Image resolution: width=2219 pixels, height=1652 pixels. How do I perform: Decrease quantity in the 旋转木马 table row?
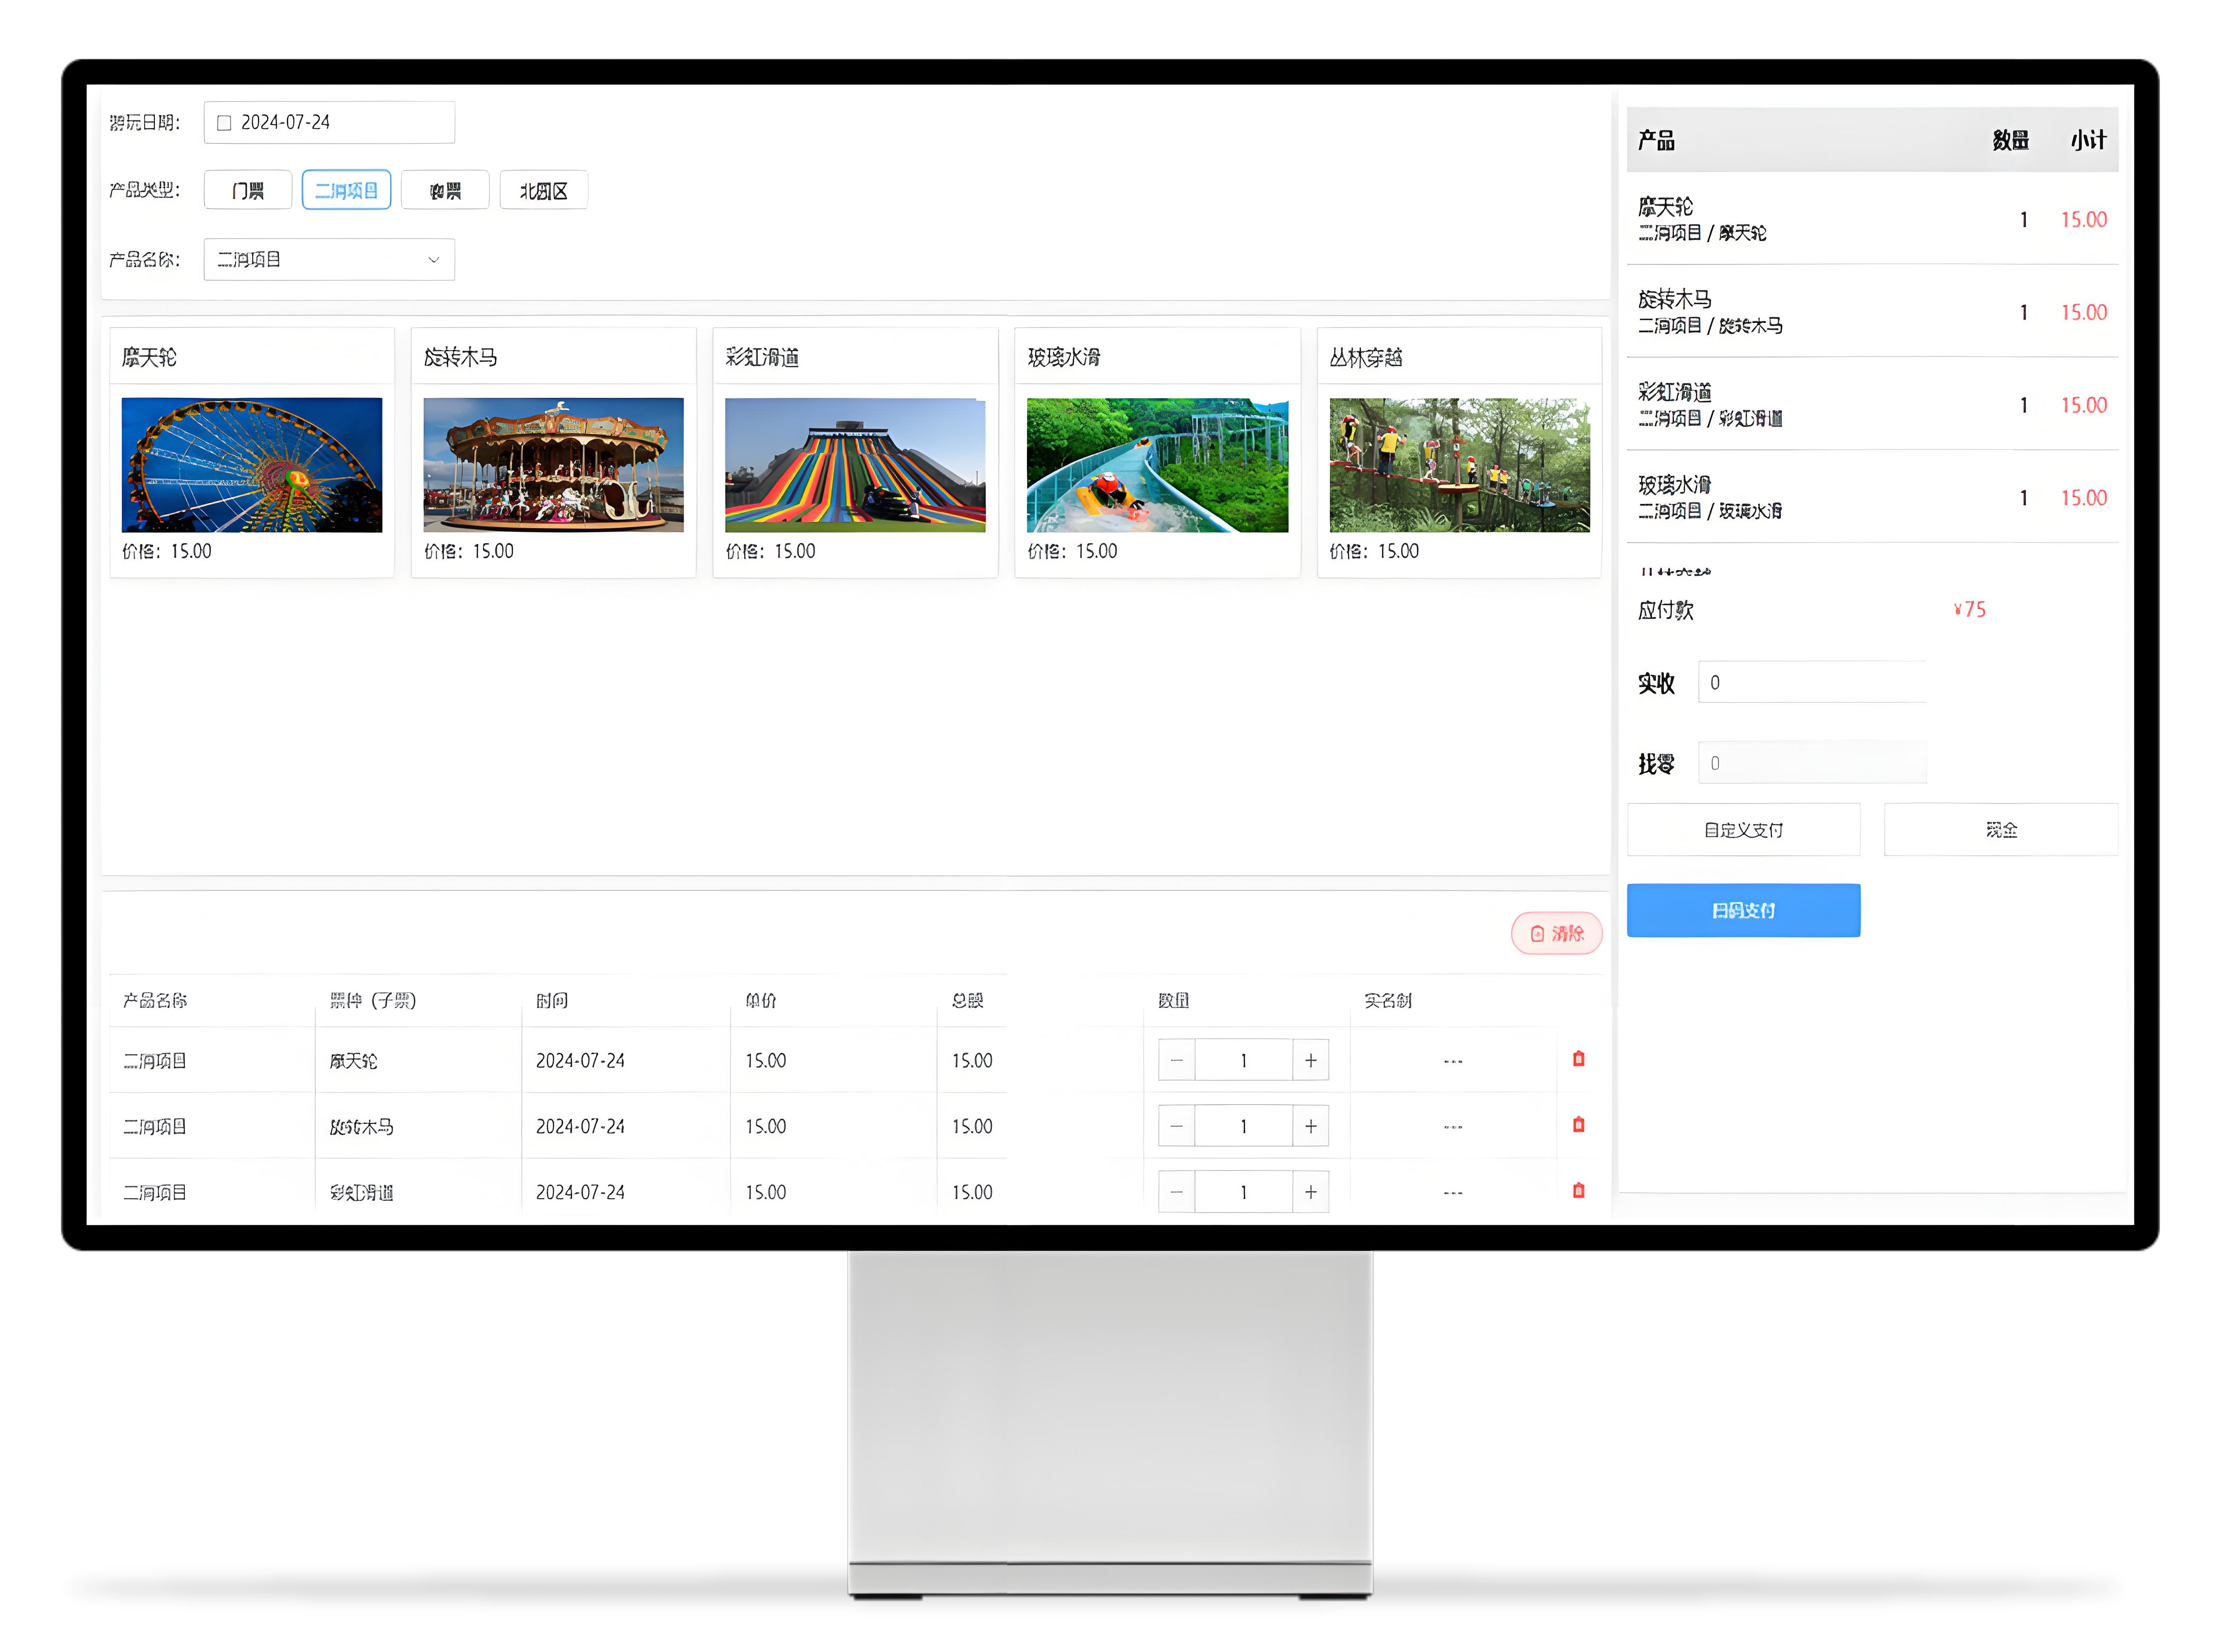[x=1176, y=1126]
